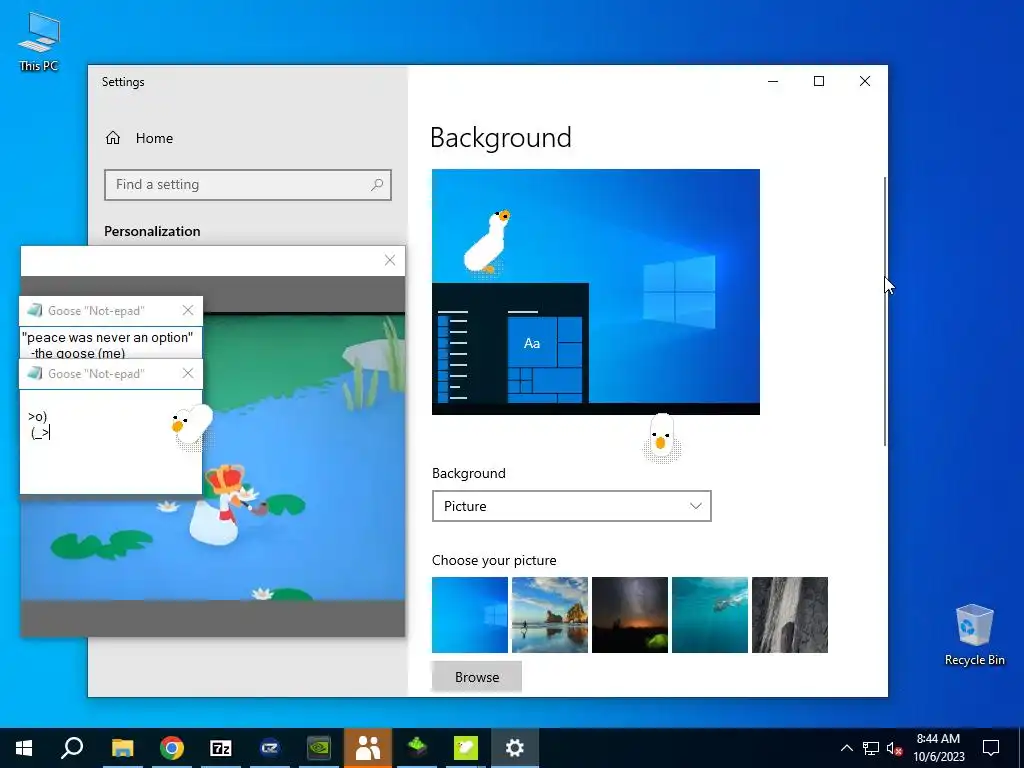Click the clock showing 8:44 AM
1024x768 pixels.
click(x=938, y=748)
